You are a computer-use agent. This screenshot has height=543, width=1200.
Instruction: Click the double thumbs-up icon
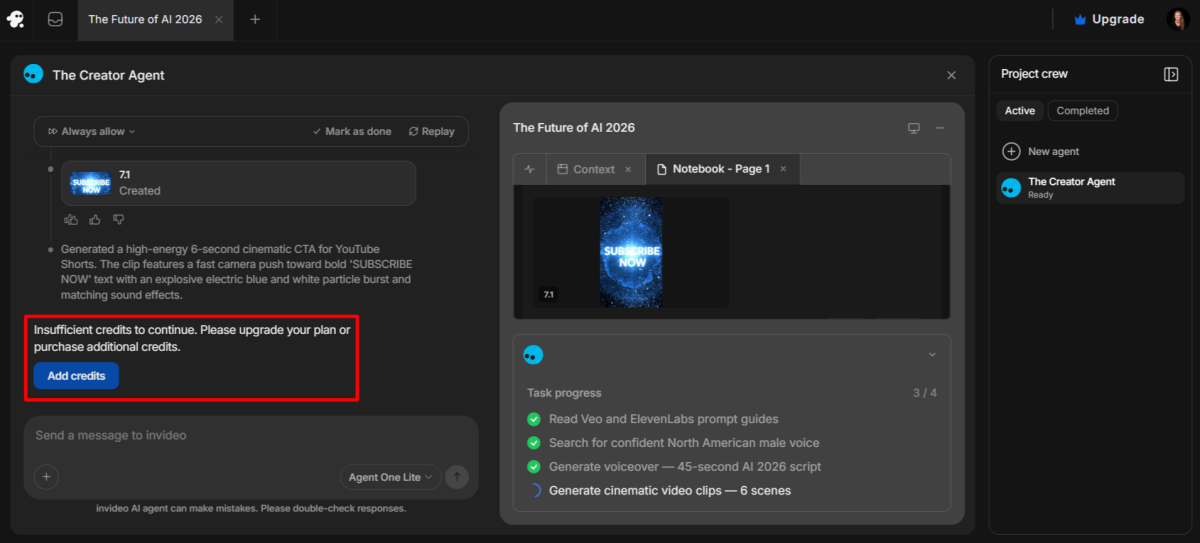click(71, 219)
